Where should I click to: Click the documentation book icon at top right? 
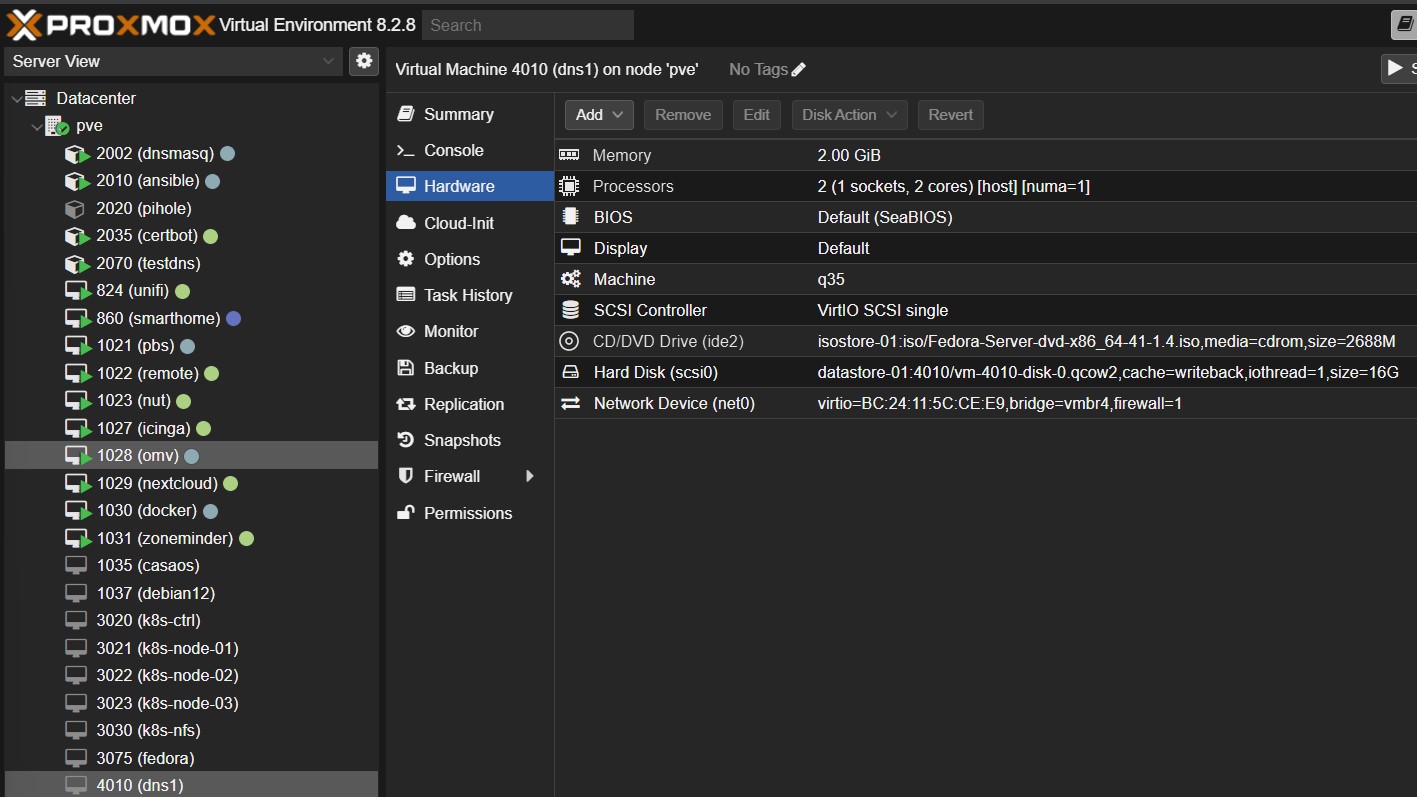coord(1404,25)
